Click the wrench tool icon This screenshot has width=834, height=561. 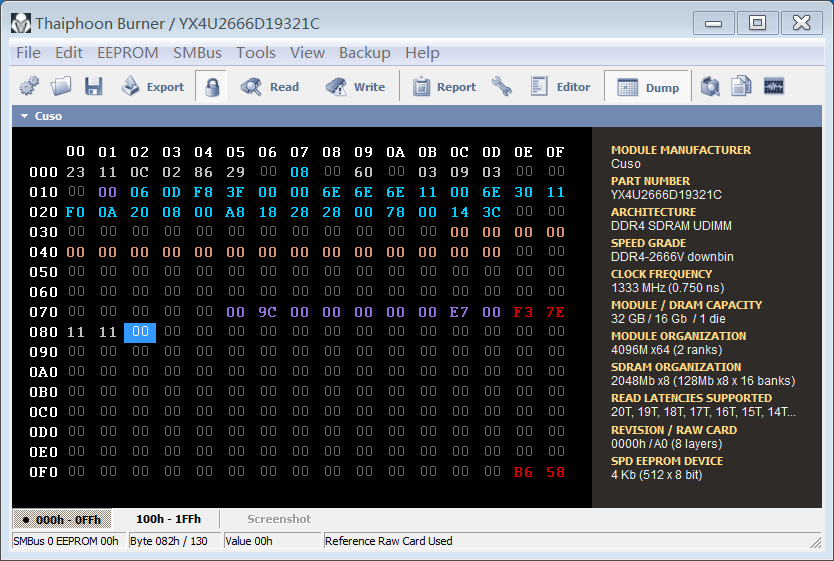point(501,87)
